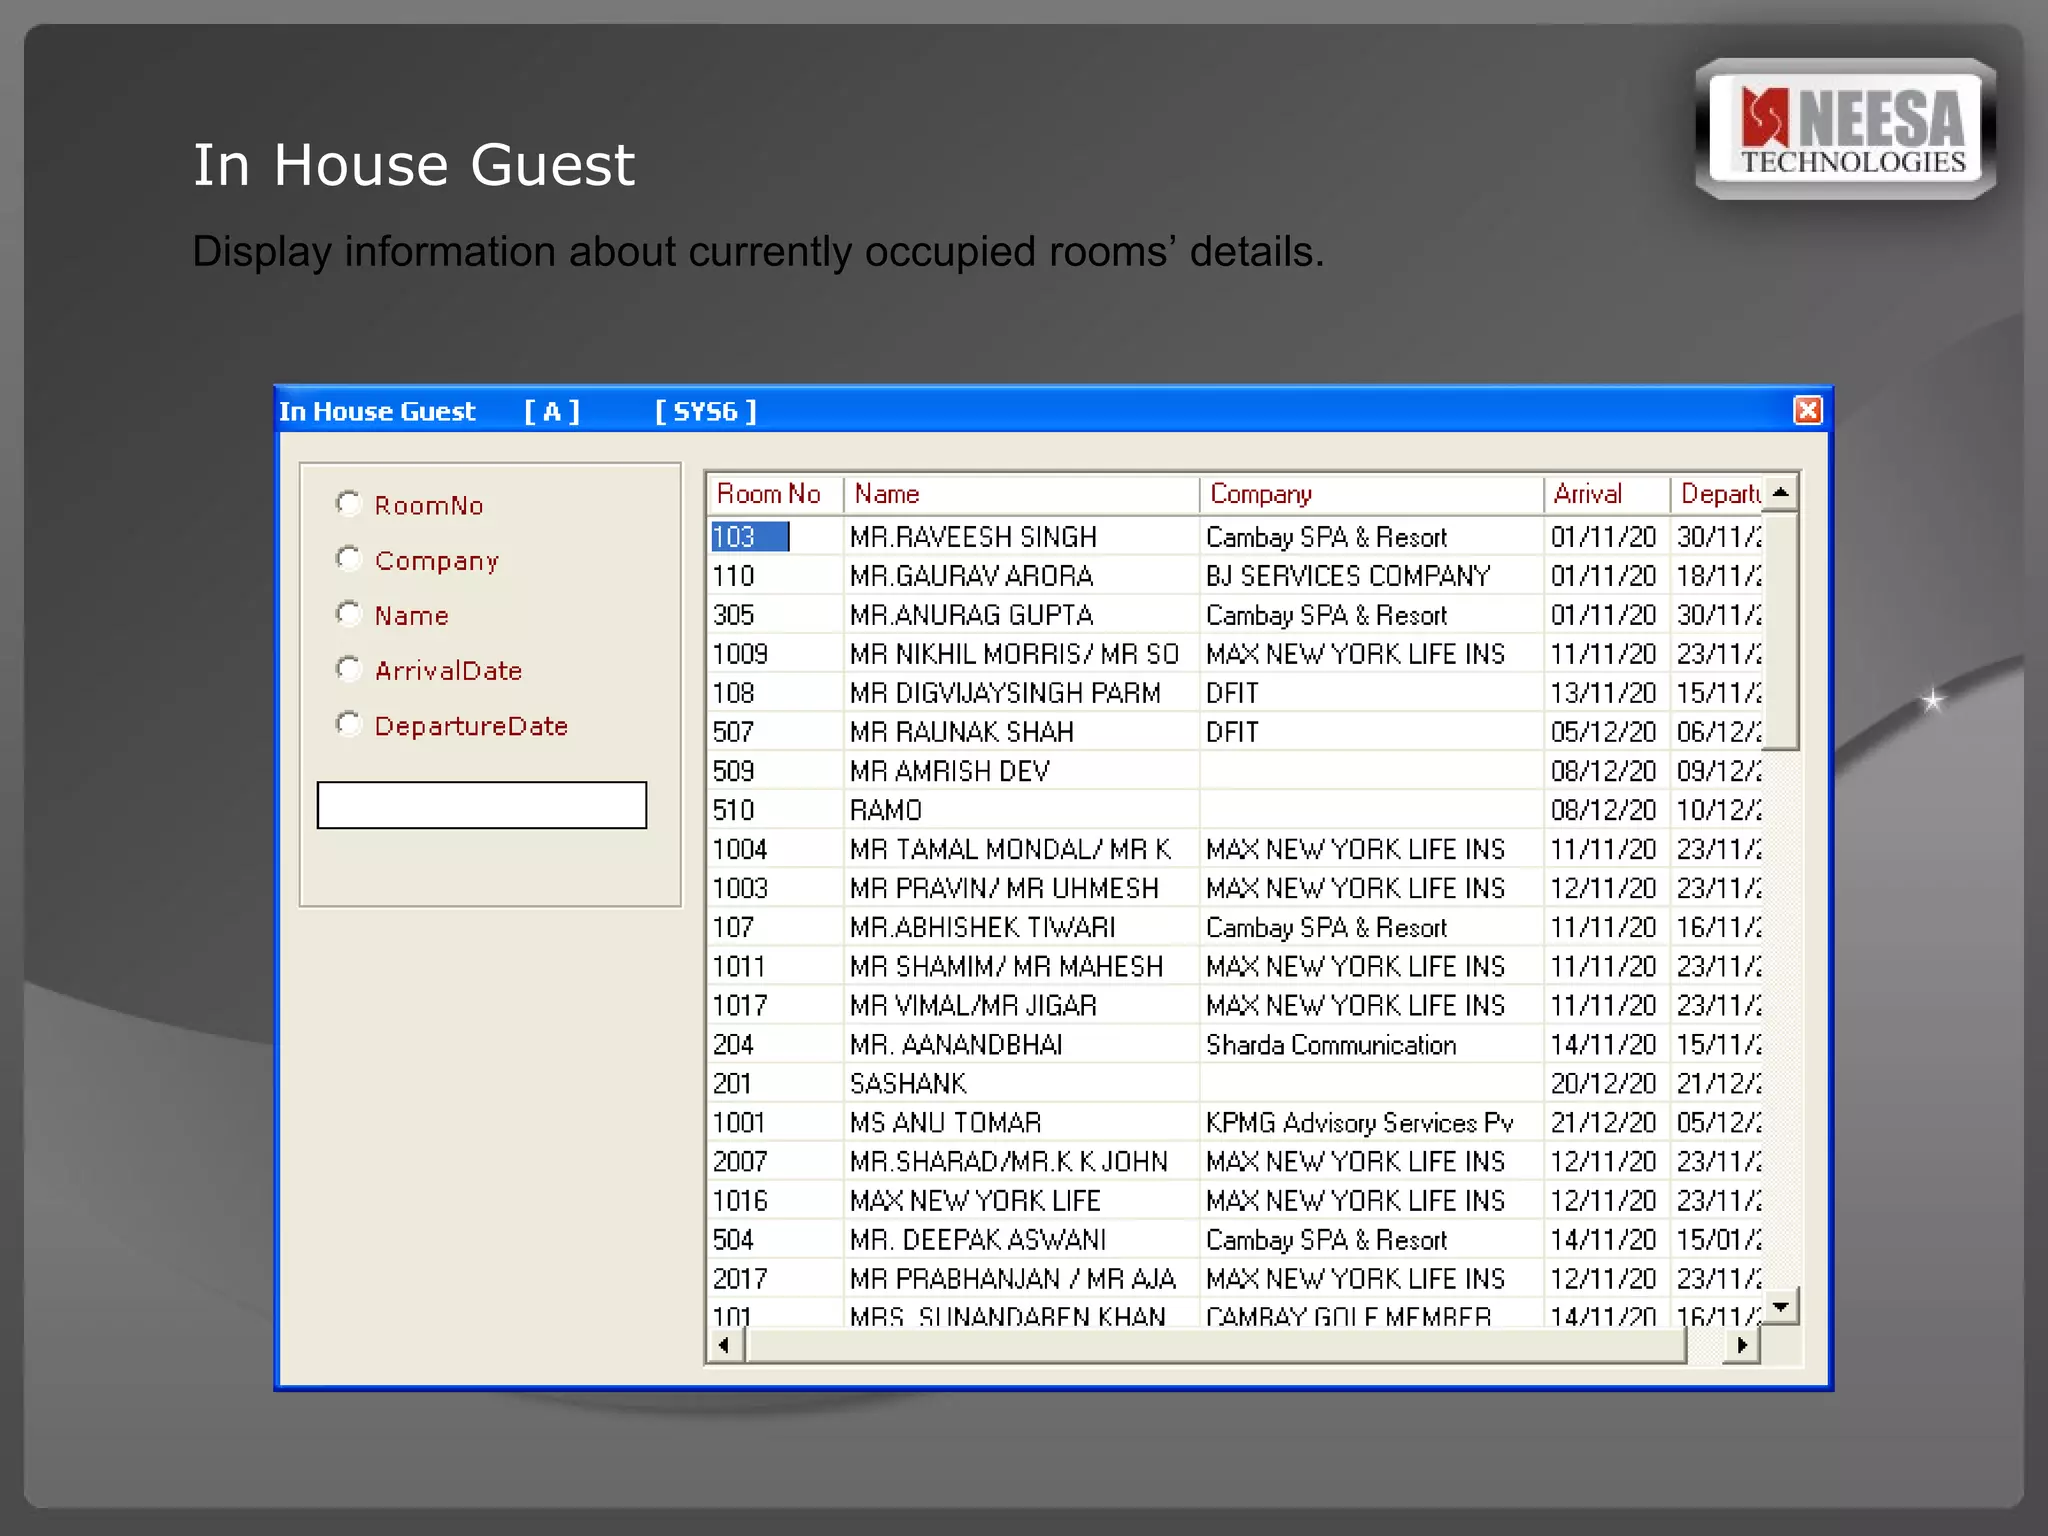Click MR.SHARAD/MR.K K JOHN name
Image resolution: width=2048 pixels, height=1536 pixels.
(x=1008, y=1161)
